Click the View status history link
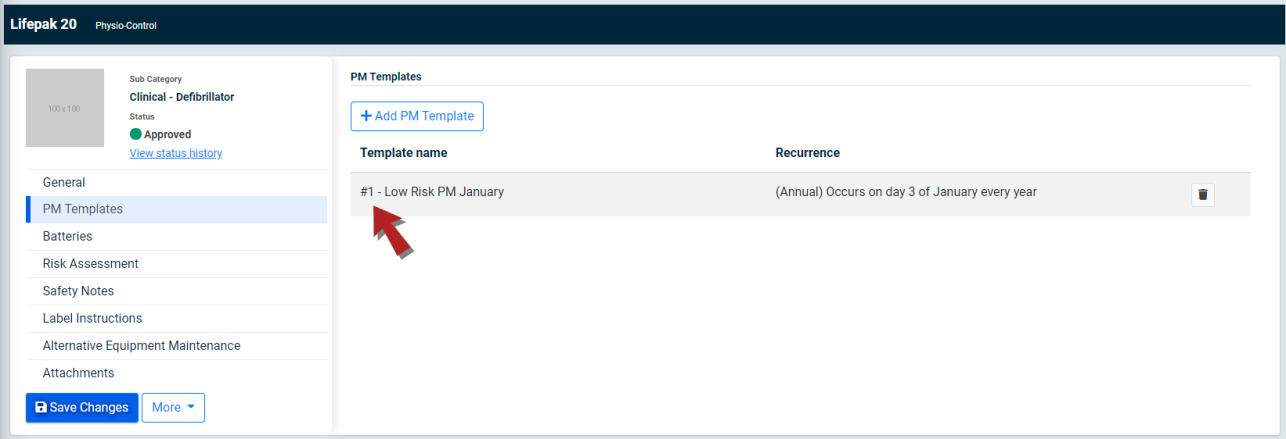The height and width of the screenshot is (439, 1286). [x=176, y=153]
